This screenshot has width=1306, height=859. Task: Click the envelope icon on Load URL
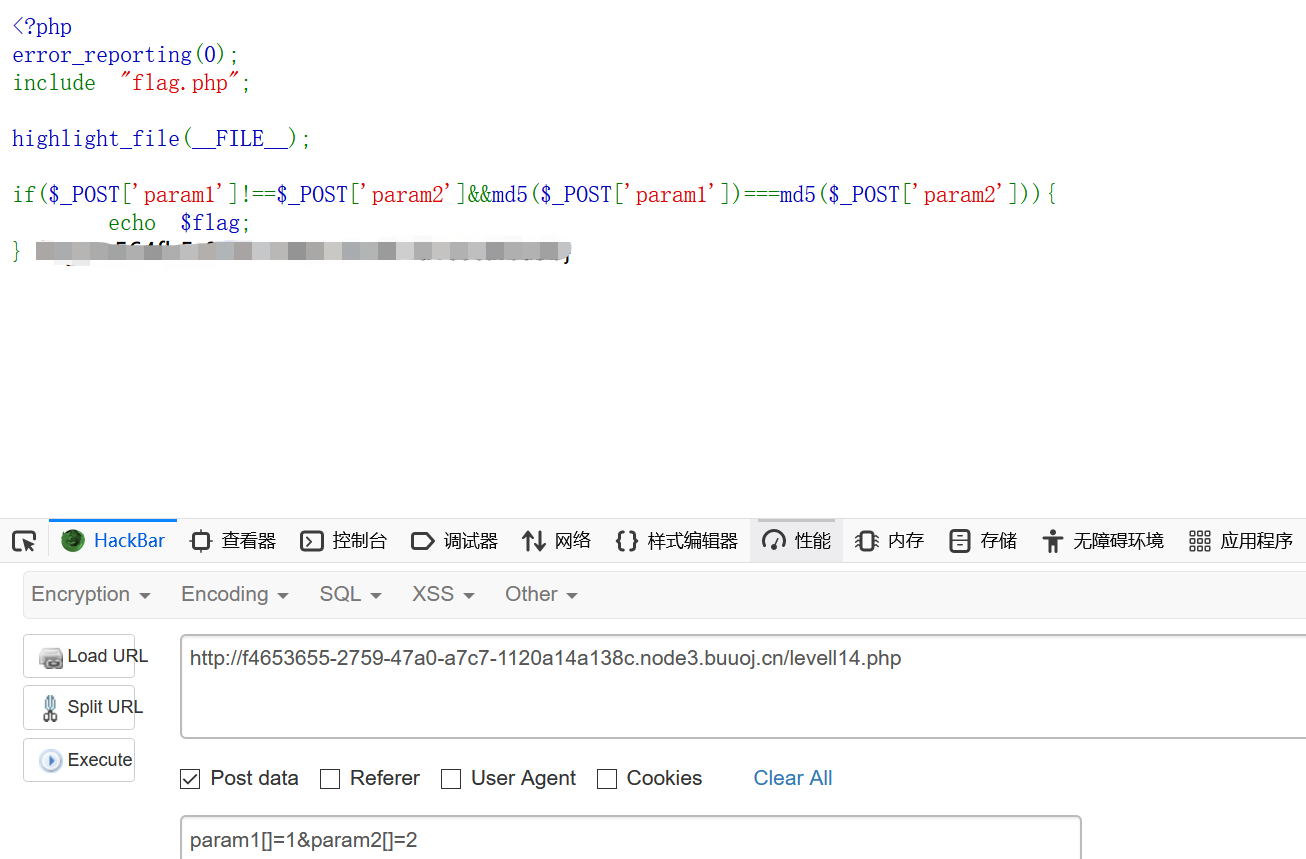point(51,657)
